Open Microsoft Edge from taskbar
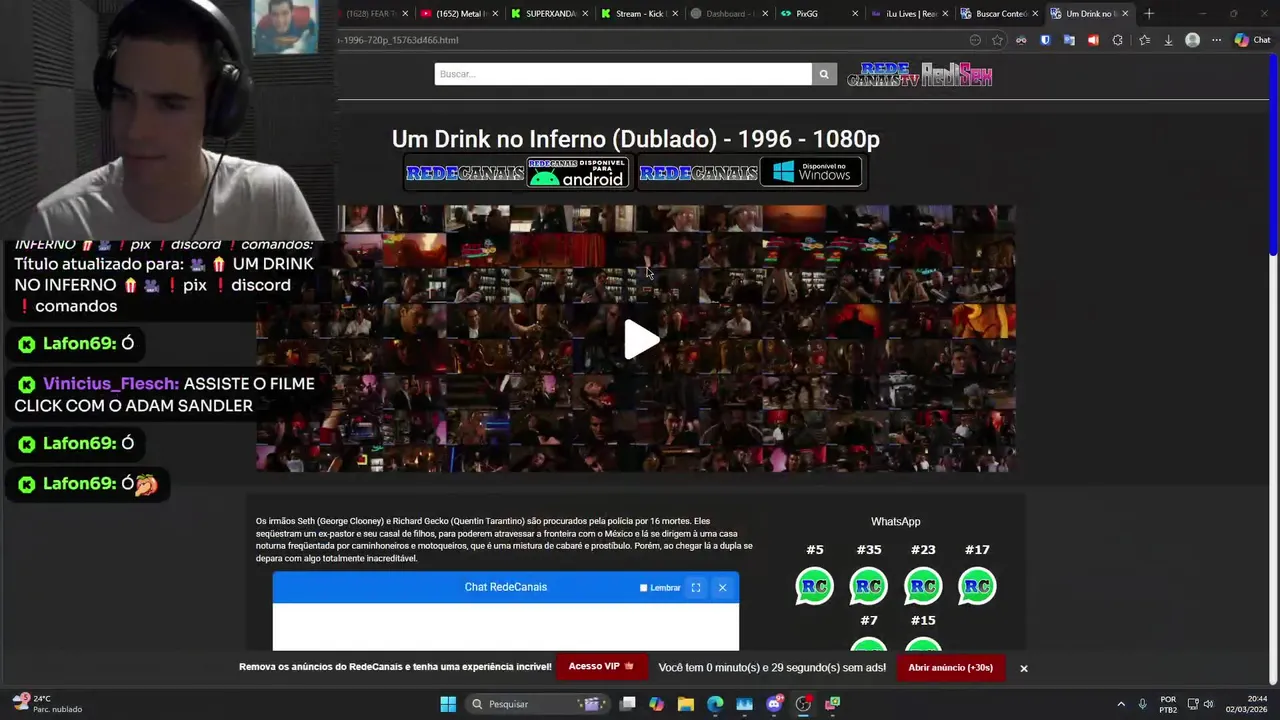The image size is (1280, 720). (x=715, y=704)
